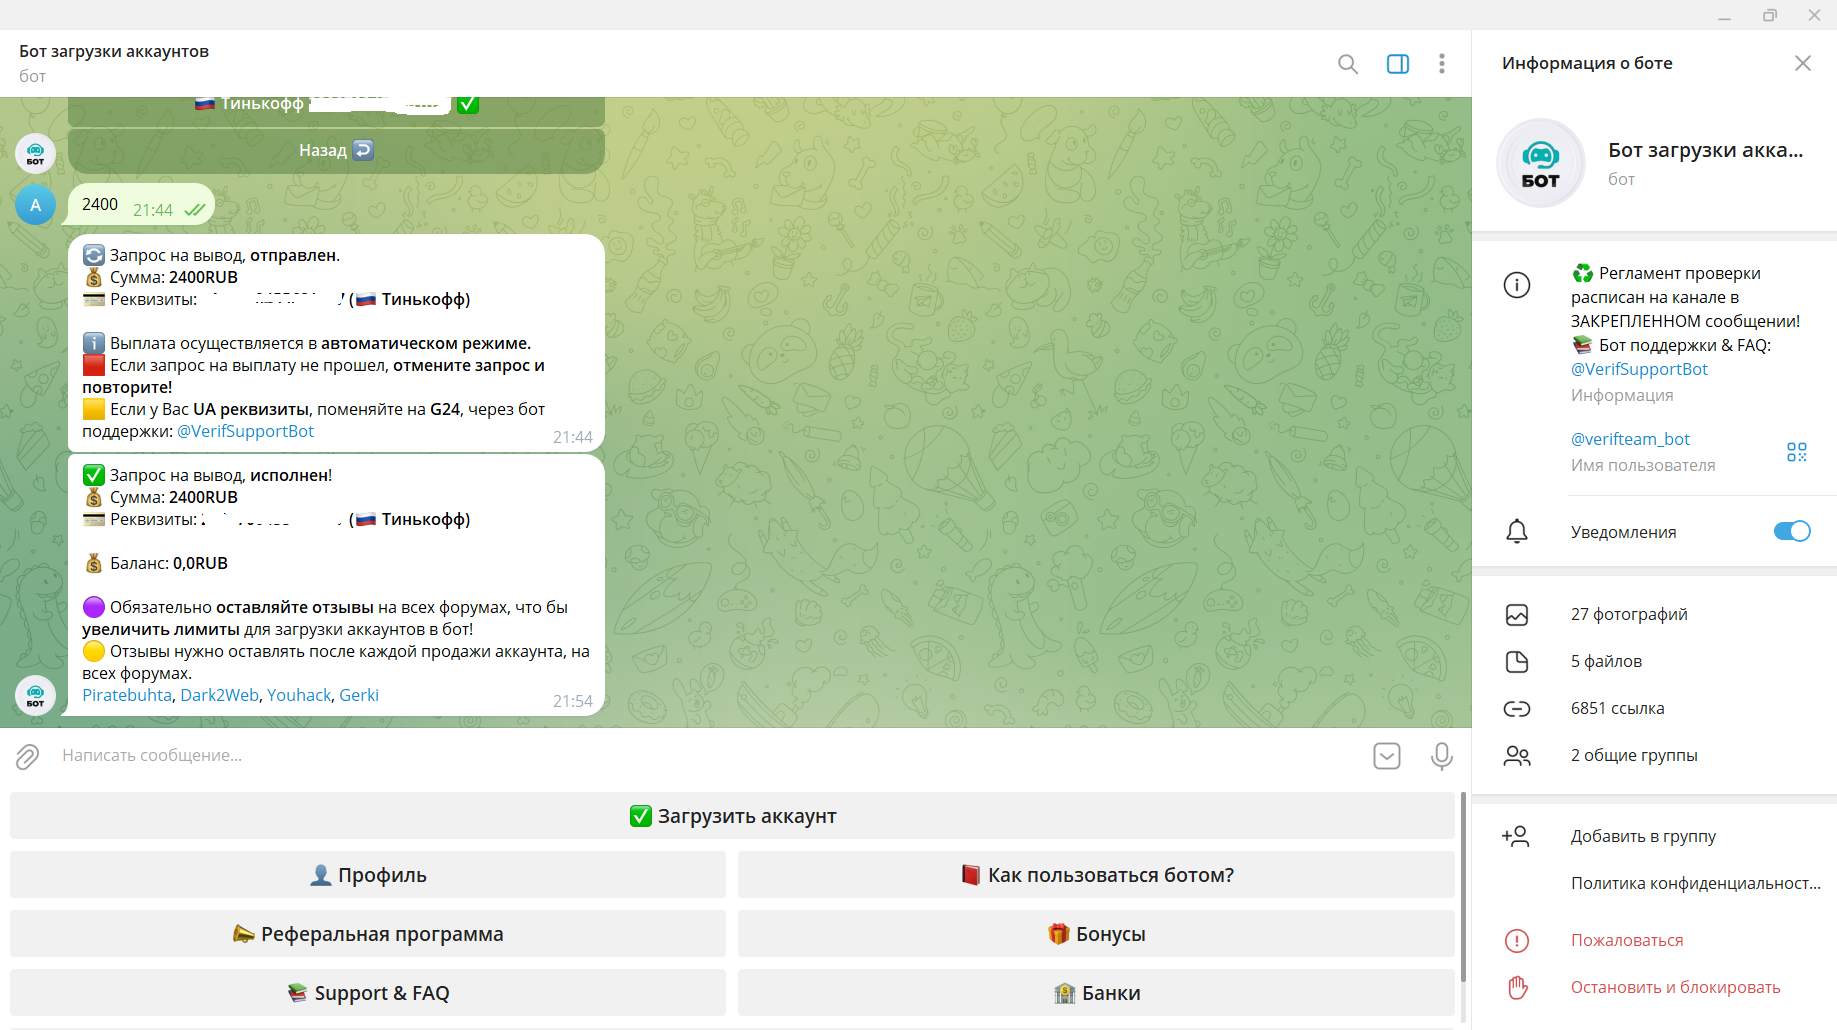Screen dimensions: 1837x1030
Task: Toggle the right side info panel icon
Action: pos(1397,64)
